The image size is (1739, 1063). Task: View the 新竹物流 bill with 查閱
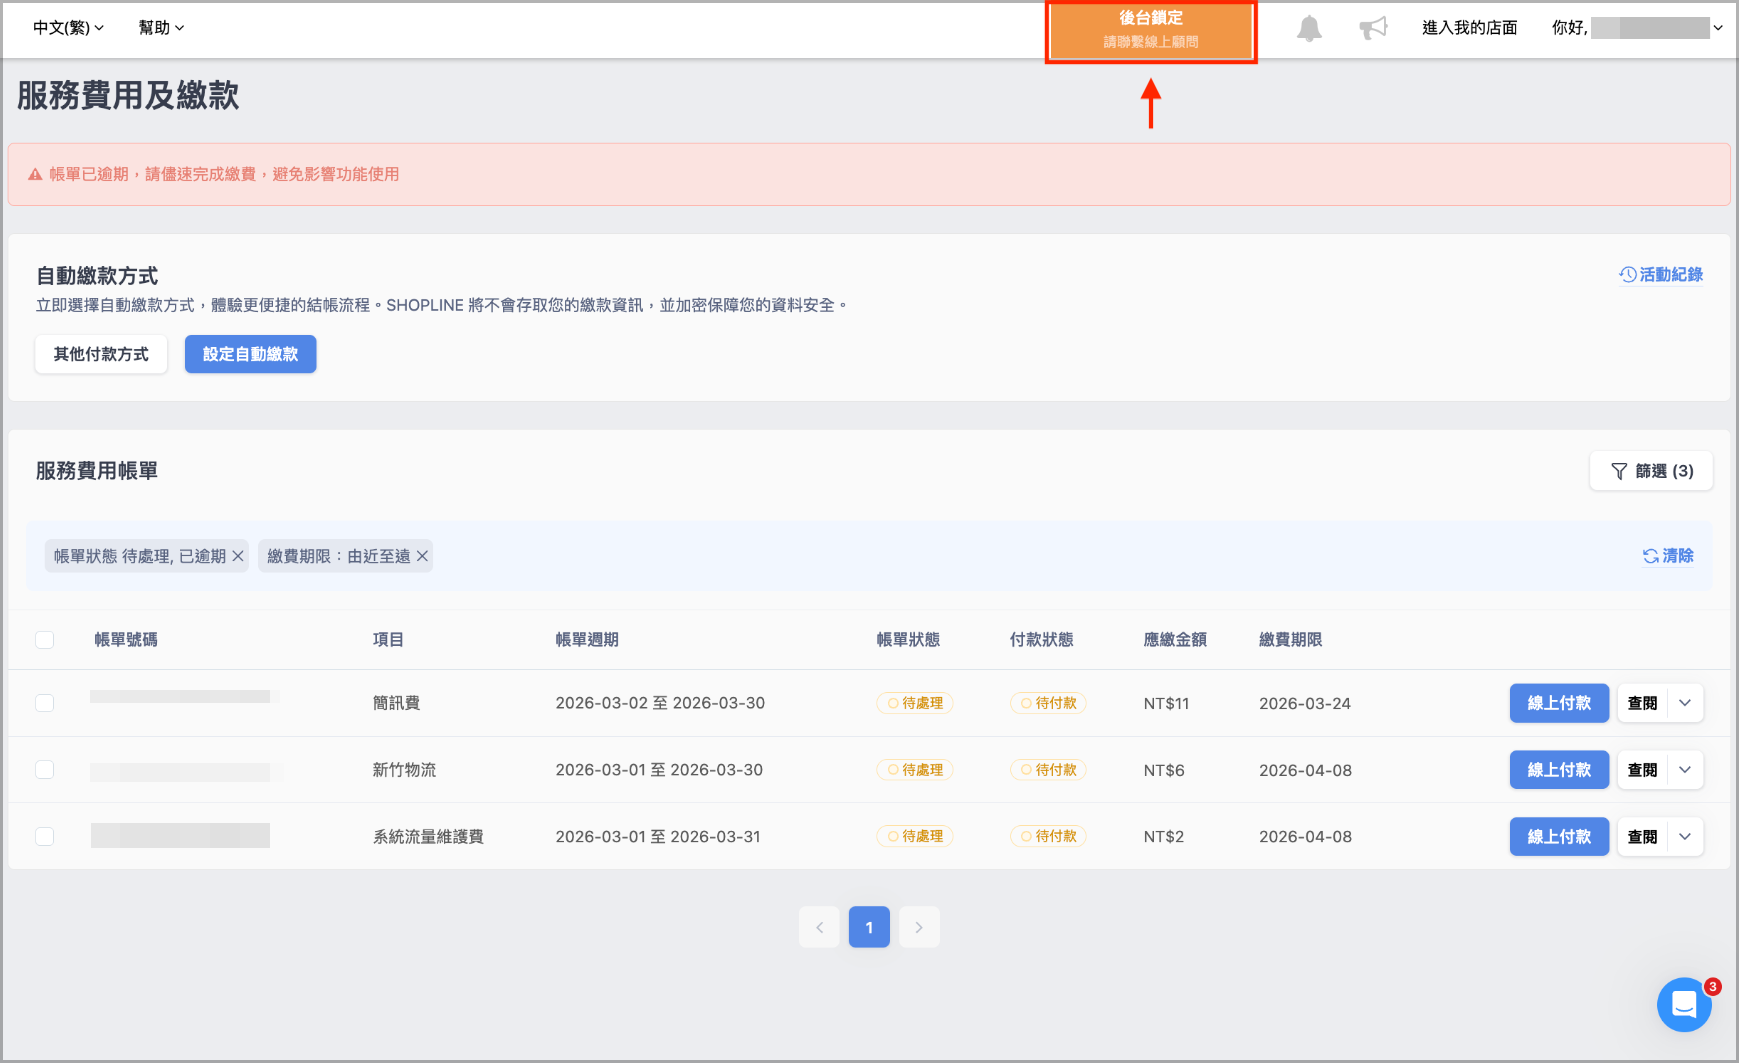[1642, 770]
